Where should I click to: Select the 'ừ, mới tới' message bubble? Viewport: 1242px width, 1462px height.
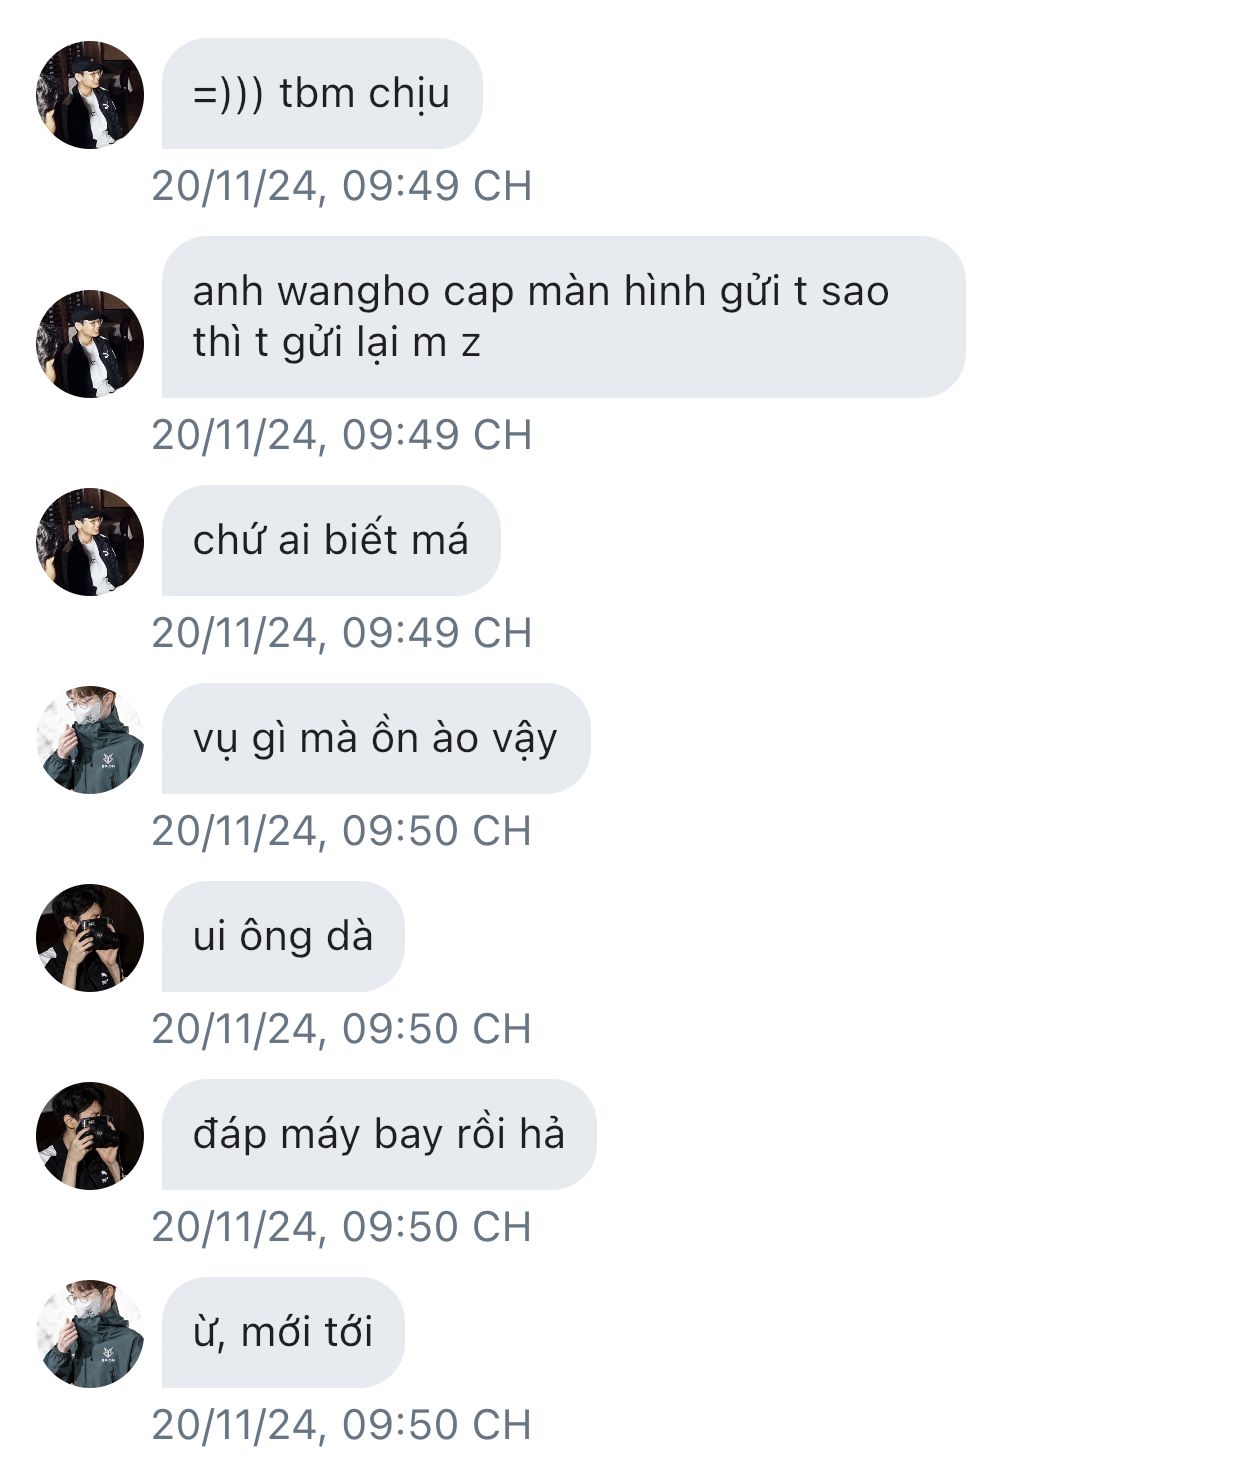[283, 1332]
